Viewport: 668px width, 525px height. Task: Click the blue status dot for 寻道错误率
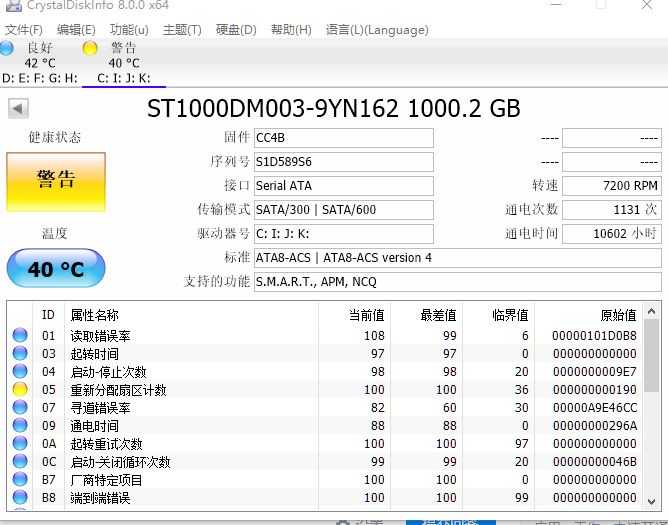click(20, 407)
